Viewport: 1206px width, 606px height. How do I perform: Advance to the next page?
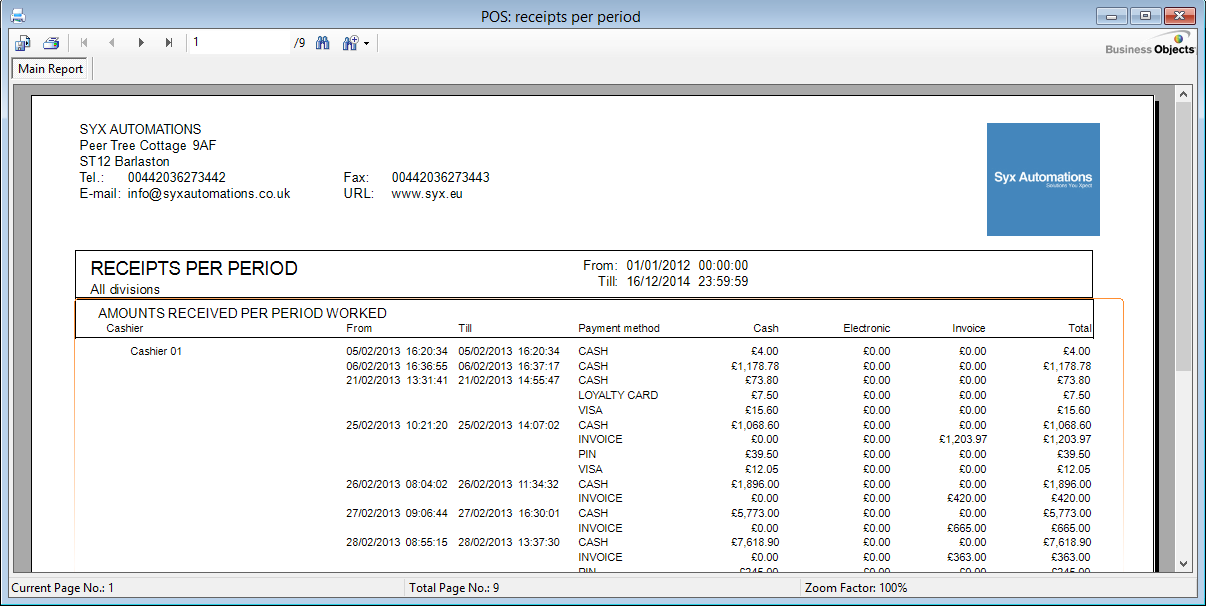pos(141,43)
